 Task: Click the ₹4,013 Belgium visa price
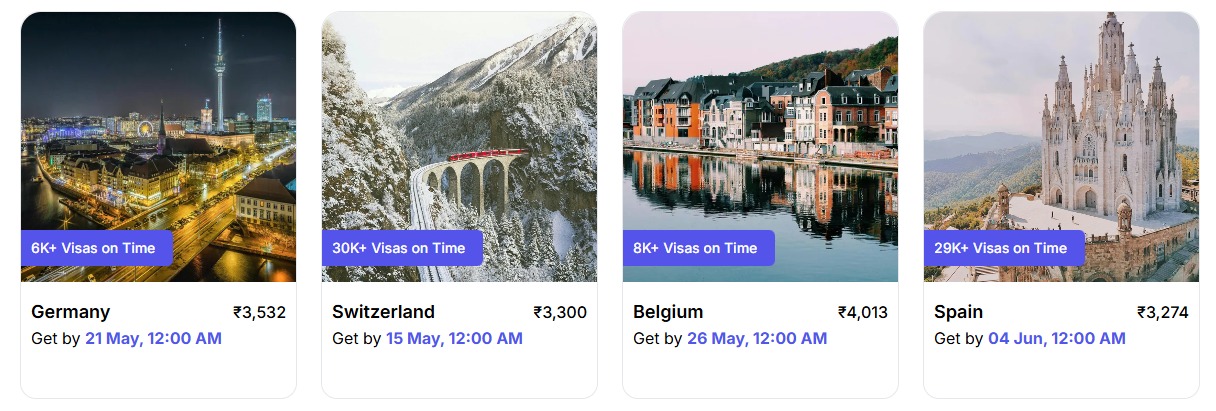[x=862, y=313]
